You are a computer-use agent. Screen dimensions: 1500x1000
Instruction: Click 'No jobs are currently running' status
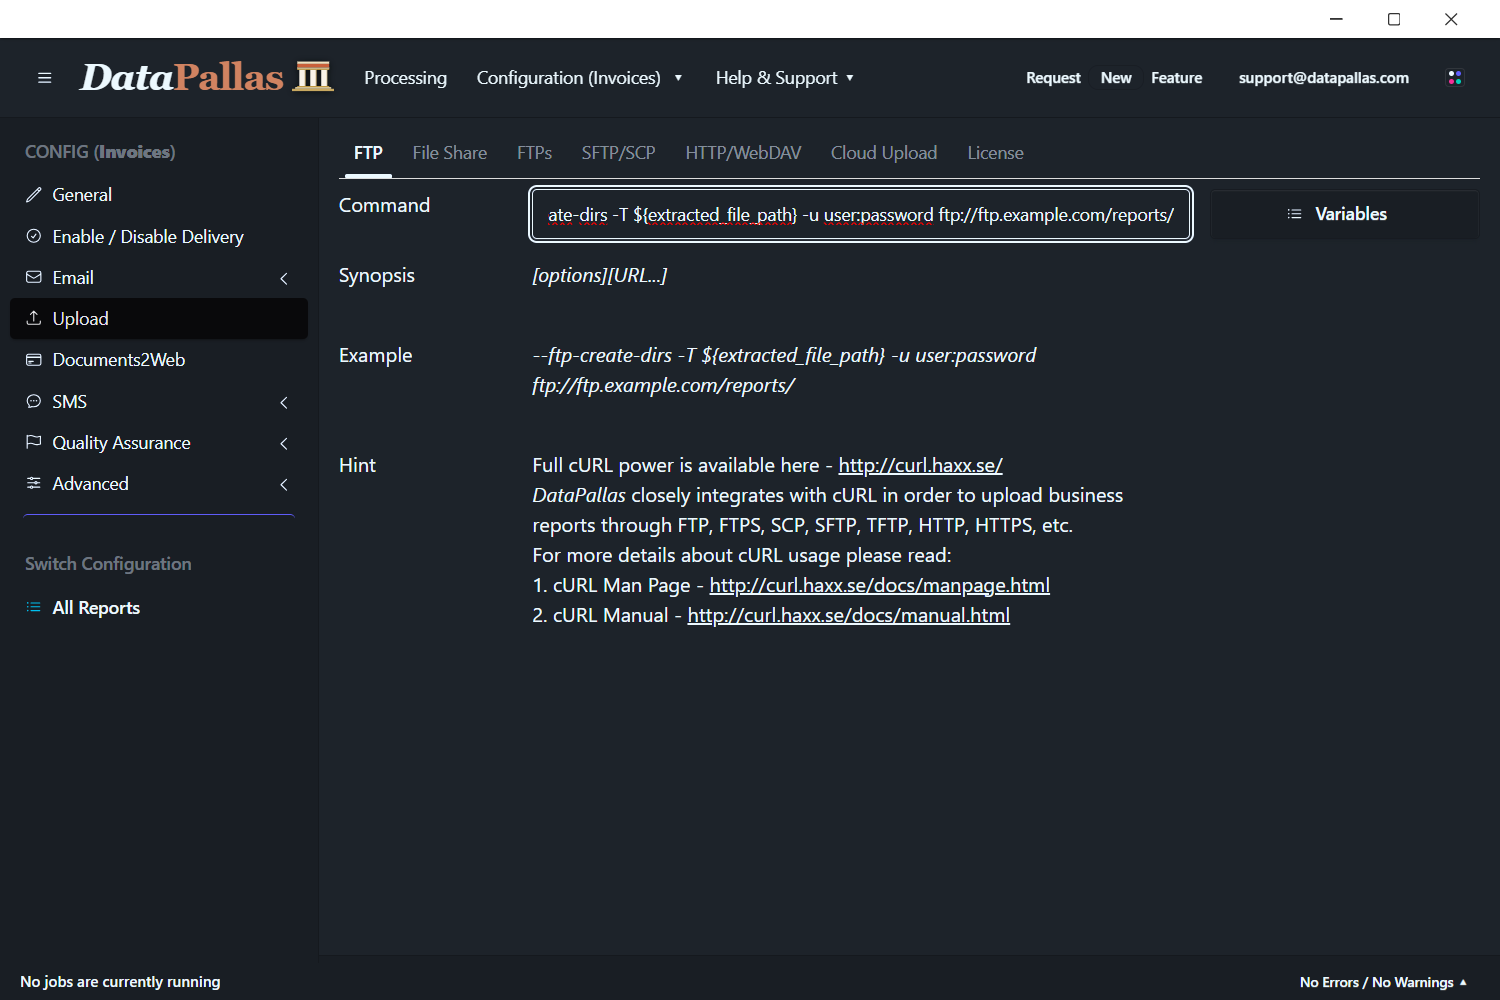click(x=120, y=982)
